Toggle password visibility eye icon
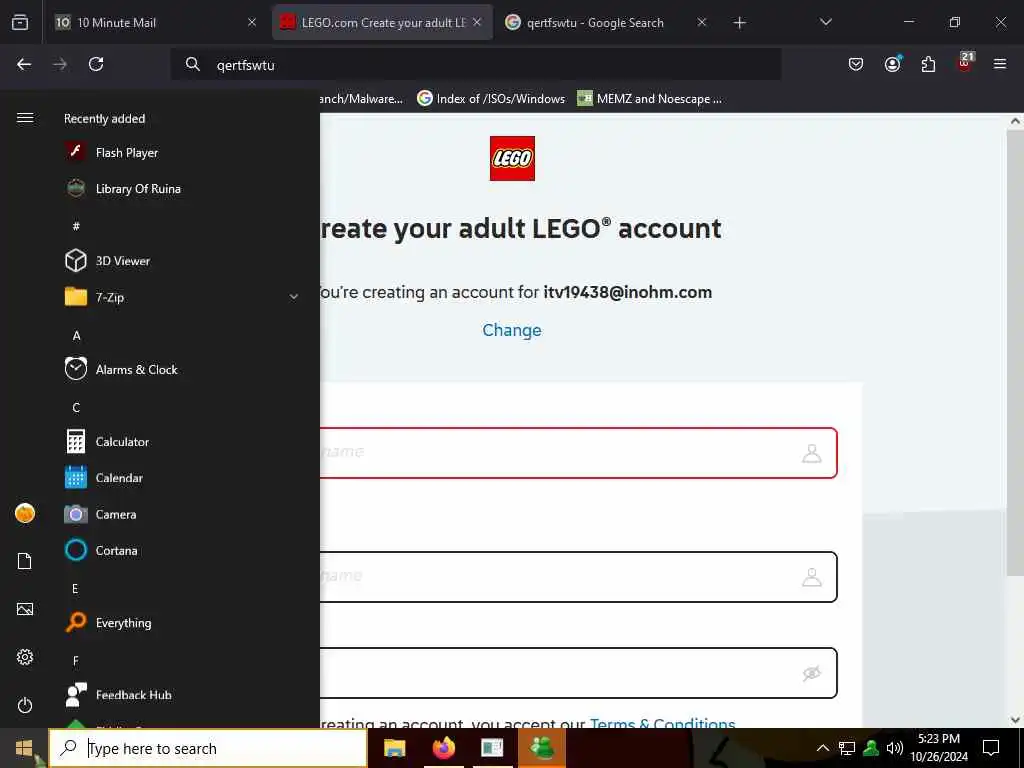 click(812, 673)
